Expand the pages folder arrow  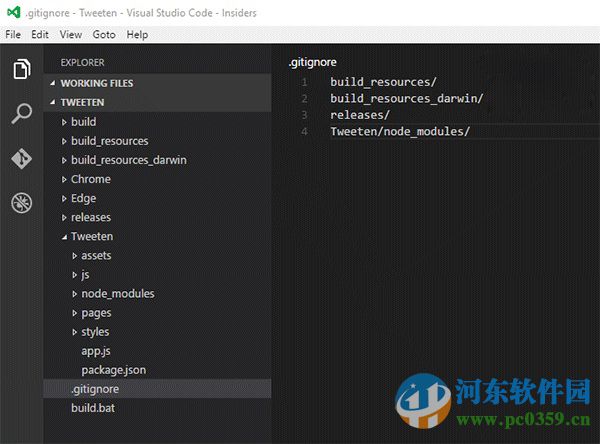pos(75,313)
